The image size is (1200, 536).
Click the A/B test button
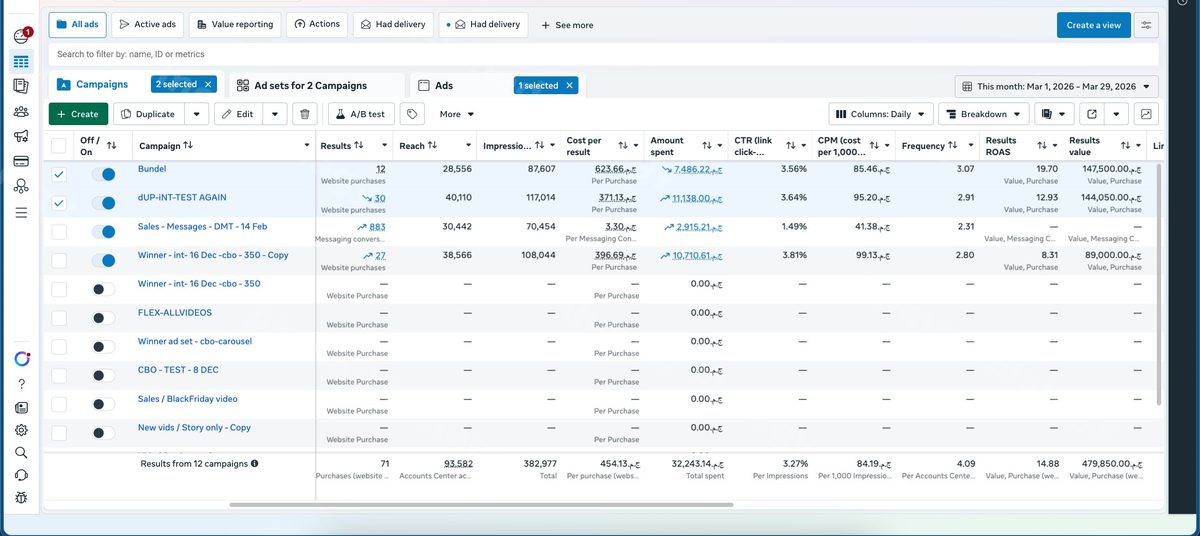[x=361, y=114]
